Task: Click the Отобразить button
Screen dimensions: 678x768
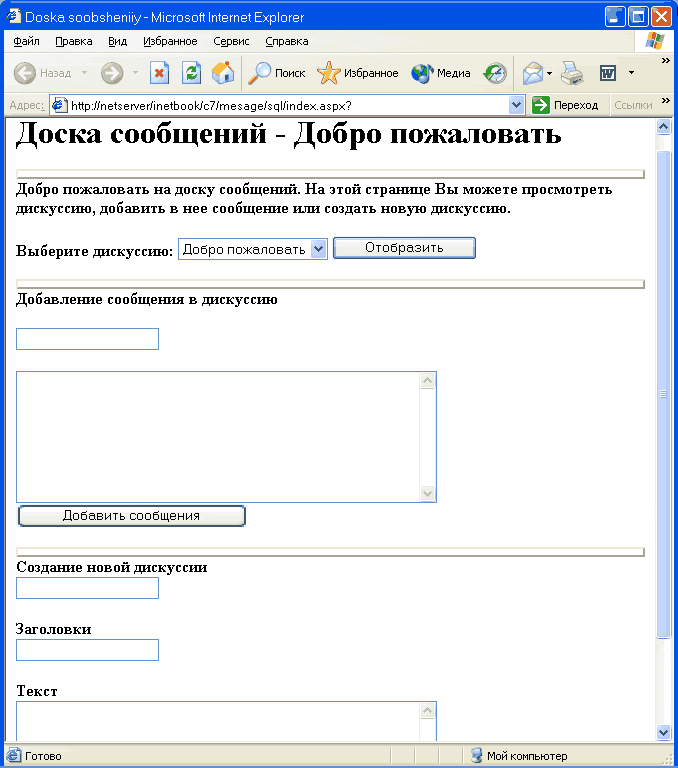Action: [404, 248]
